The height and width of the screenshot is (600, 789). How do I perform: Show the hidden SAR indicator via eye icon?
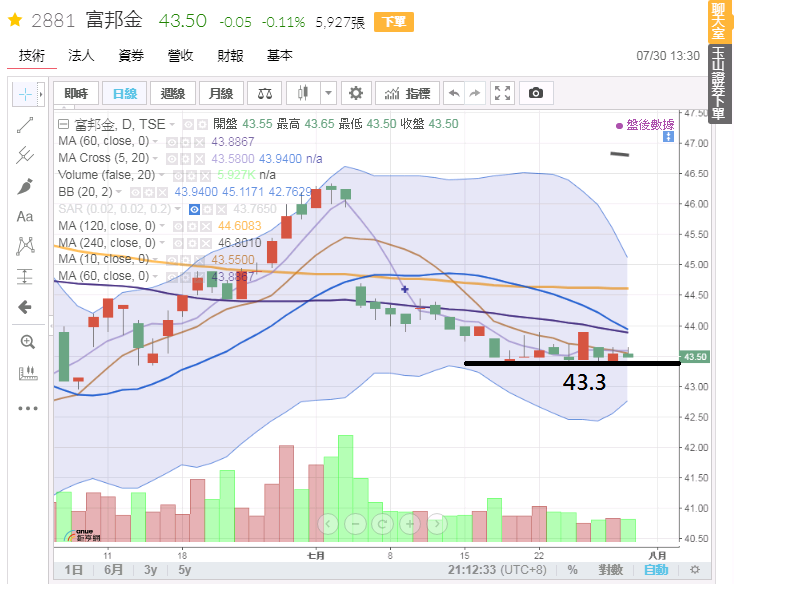(194, 209)
